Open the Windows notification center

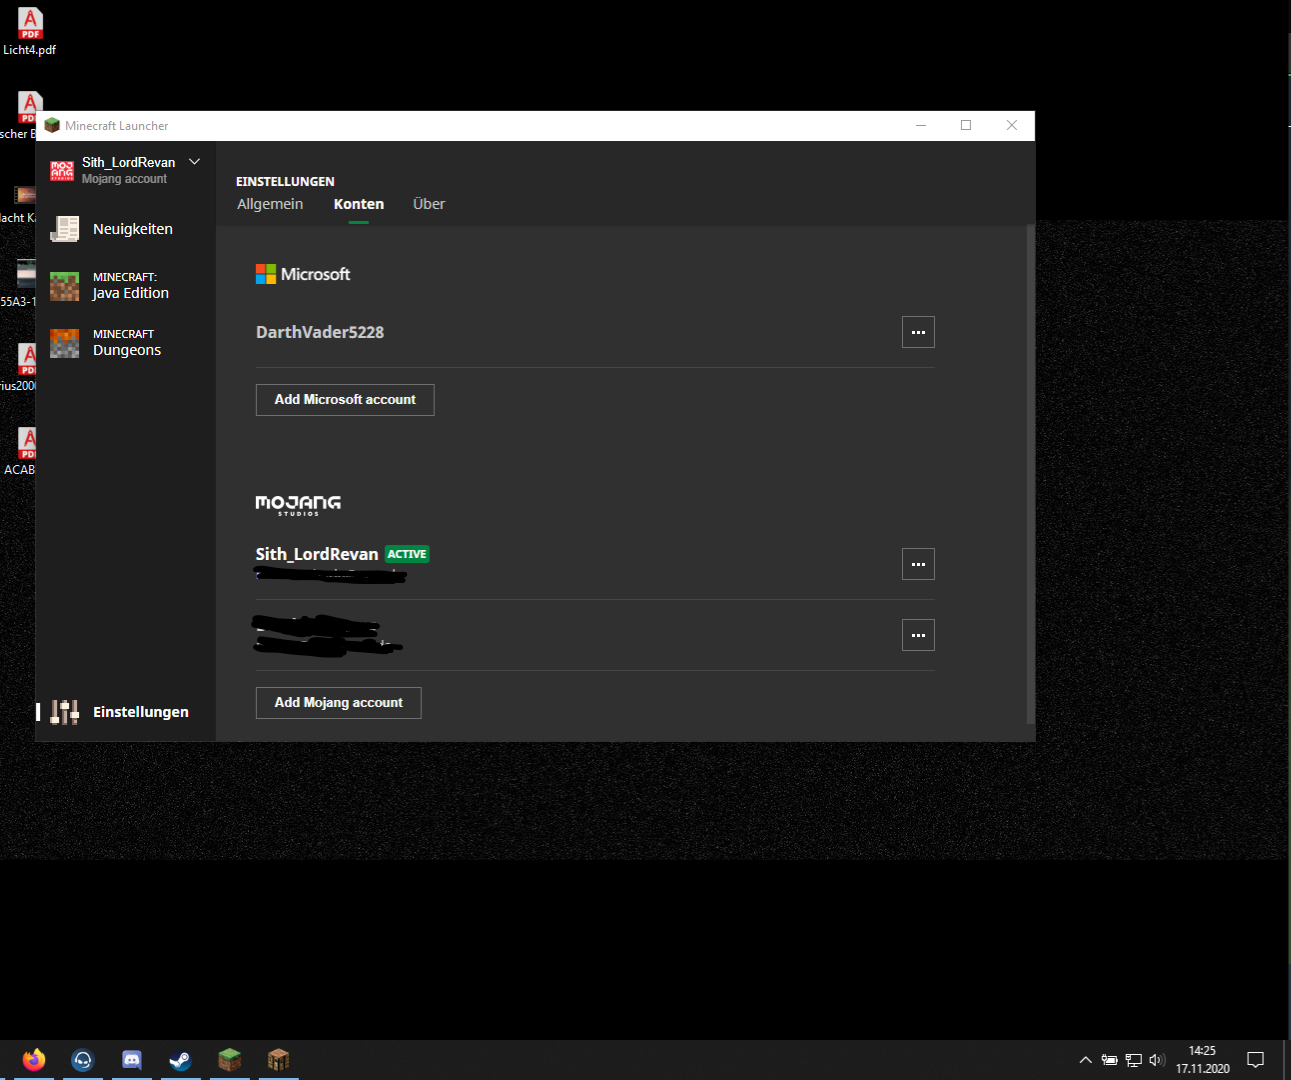click(x=1256, y=1060)
